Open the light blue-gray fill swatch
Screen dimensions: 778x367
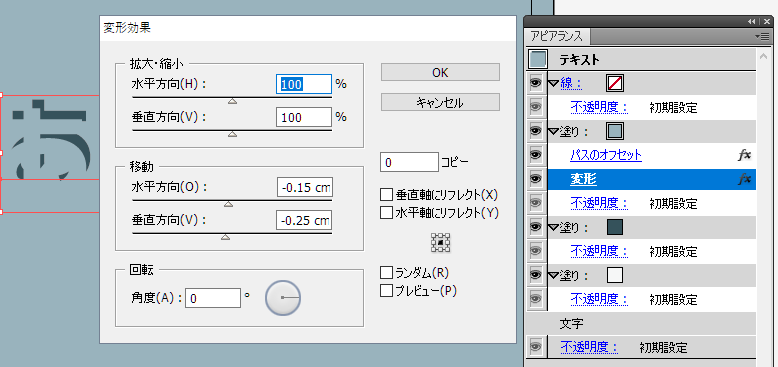[615, 131]
